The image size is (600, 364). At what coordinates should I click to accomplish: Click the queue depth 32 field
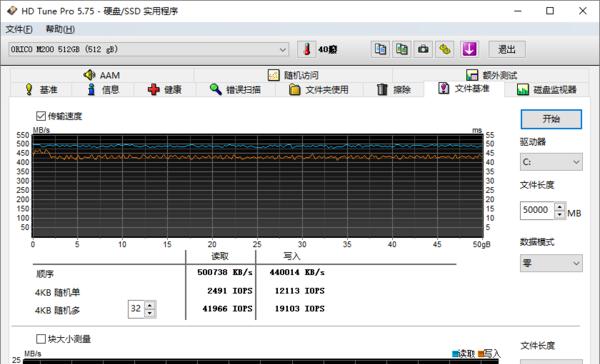(x=136, y=309)
